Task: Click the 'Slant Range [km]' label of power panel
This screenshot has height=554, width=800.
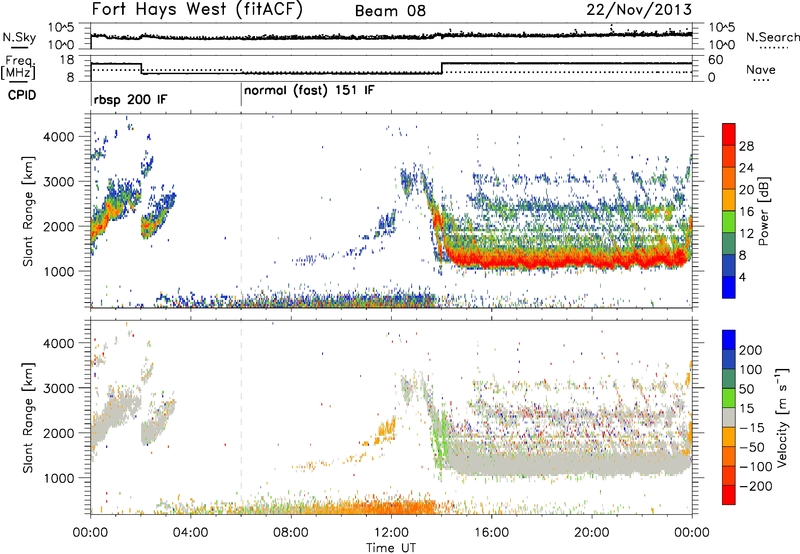Action: tap(28, 211)
